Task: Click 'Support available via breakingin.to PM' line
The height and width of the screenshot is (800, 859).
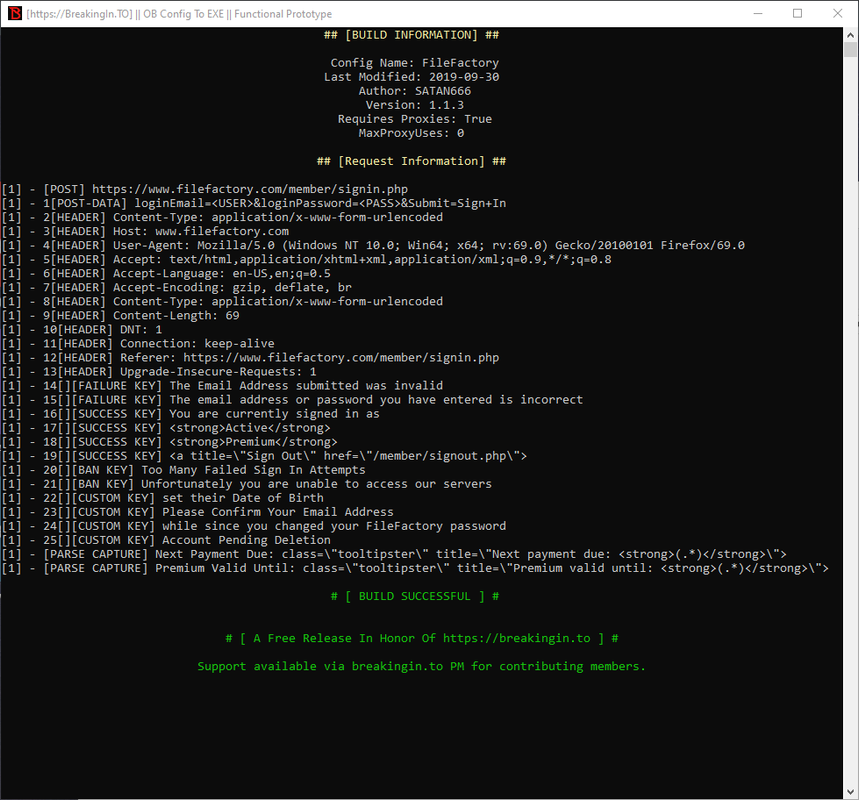Action: tap(422, 666)
